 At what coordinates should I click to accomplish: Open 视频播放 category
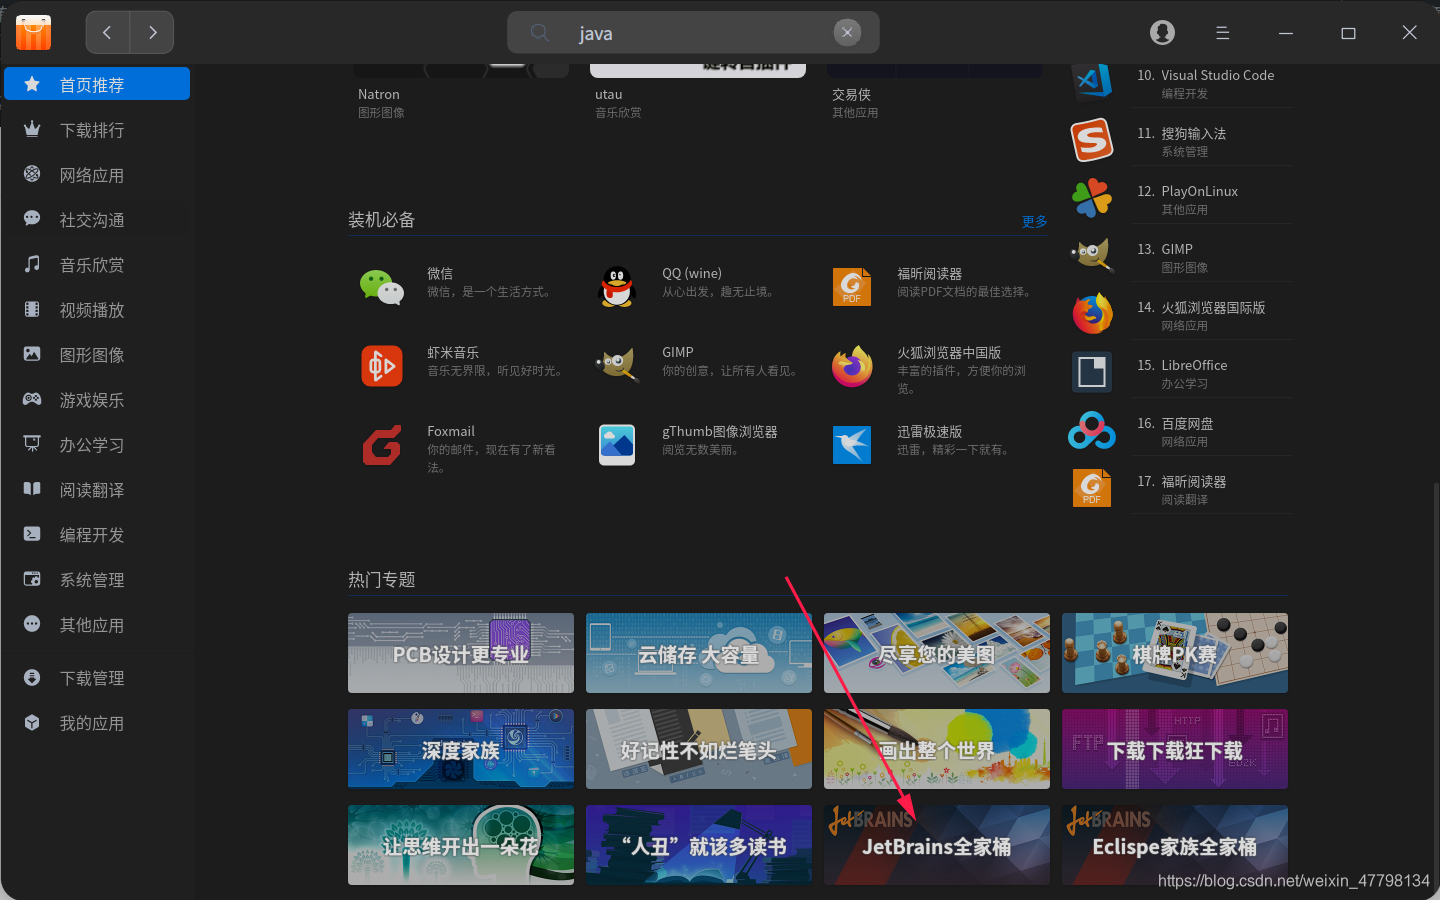pyautogui.click(x=97, y=310)
